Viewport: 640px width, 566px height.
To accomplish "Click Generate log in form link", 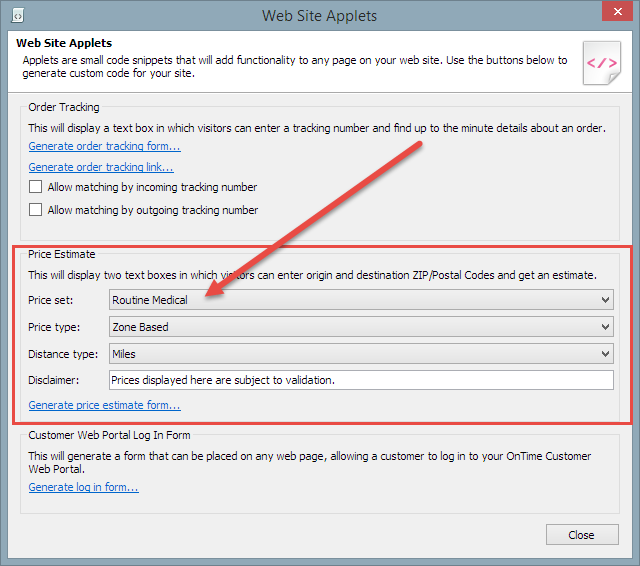I will 84,487.
